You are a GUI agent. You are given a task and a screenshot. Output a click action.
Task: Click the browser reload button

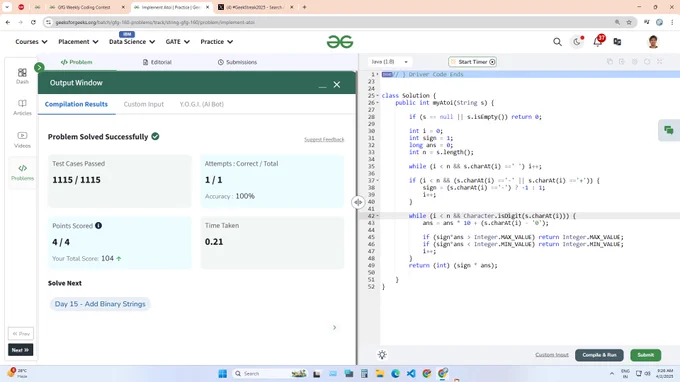(33, 22)
